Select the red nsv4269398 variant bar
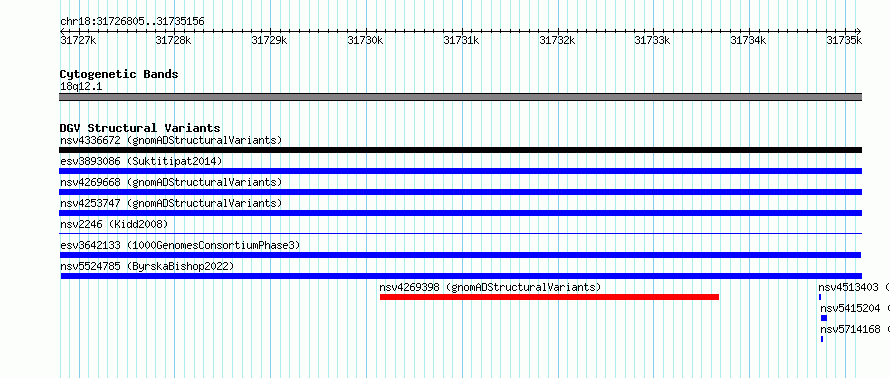The image size is (890, 378). tap(549, 297)
